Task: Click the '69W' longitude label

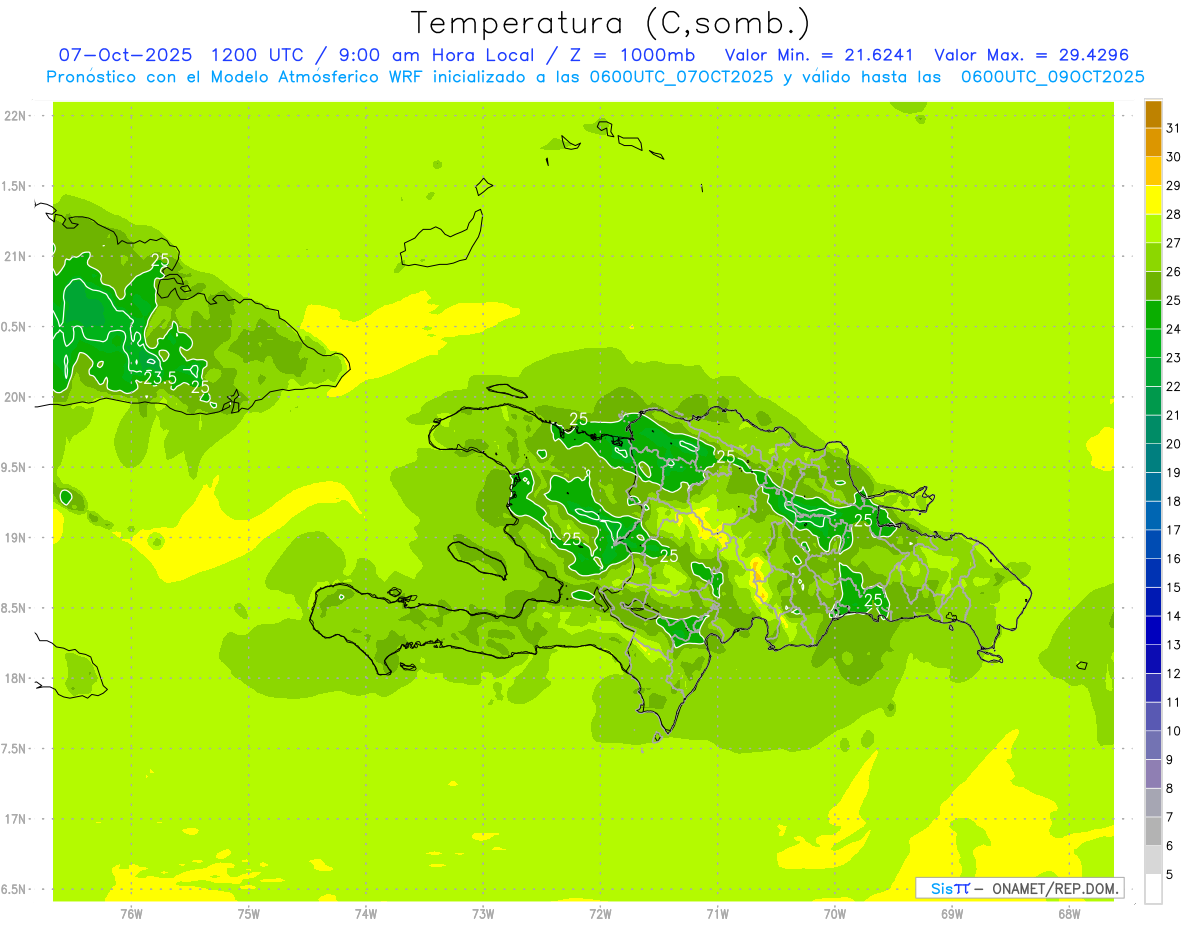Action: (952, 913)
